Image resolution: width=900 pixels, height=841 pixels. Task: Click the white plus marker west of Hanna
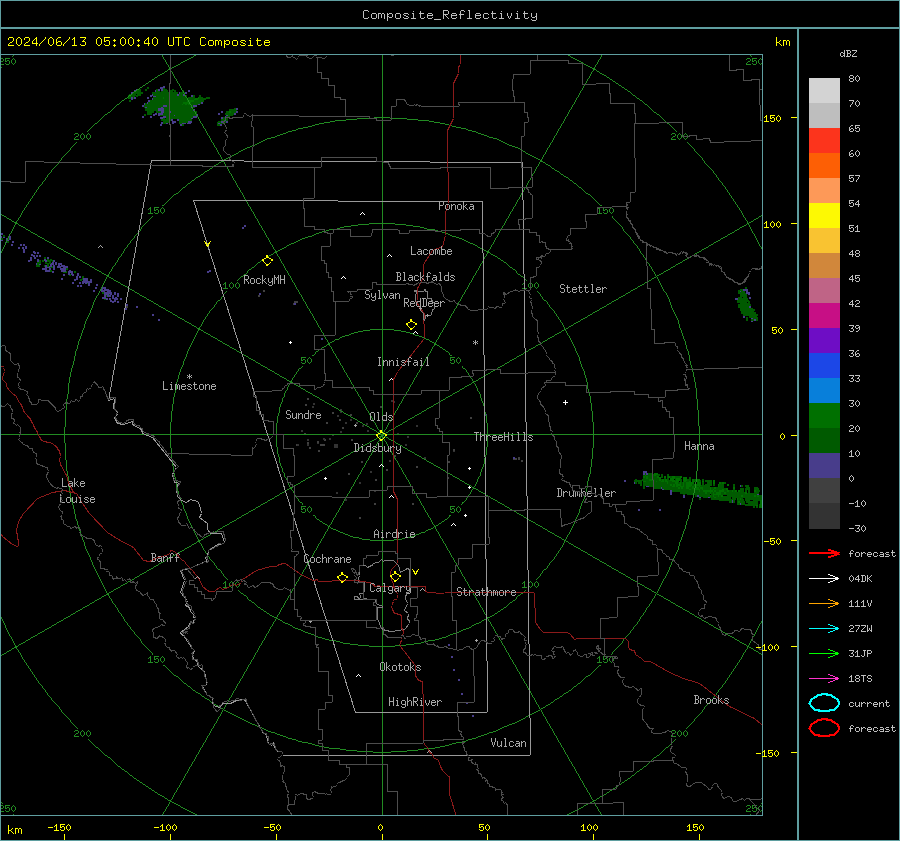point(565,402)
